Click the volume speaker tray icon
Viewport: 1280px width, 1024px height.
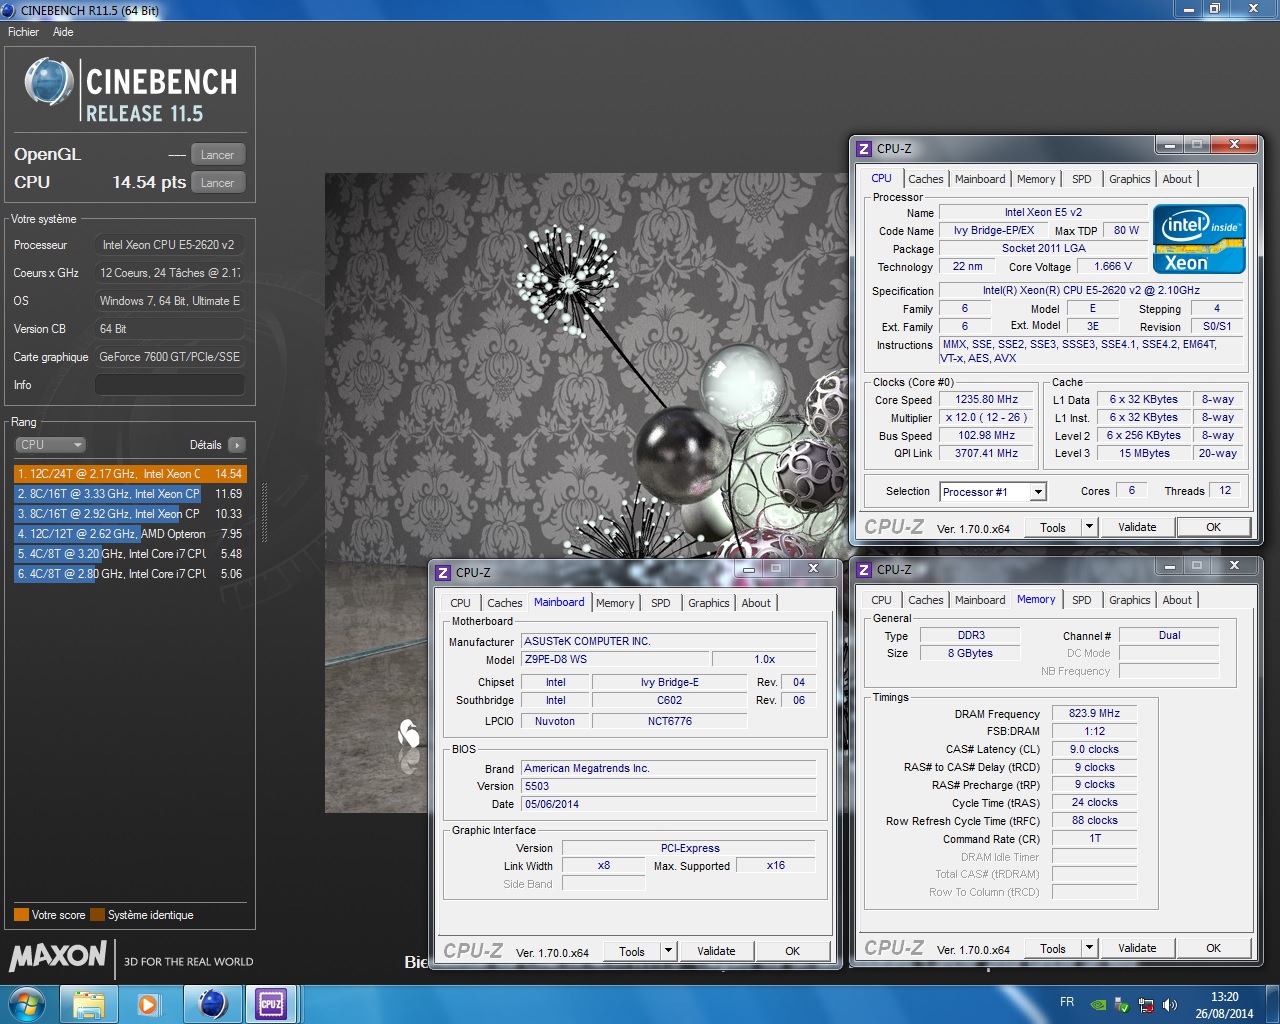[1170, 1005]
